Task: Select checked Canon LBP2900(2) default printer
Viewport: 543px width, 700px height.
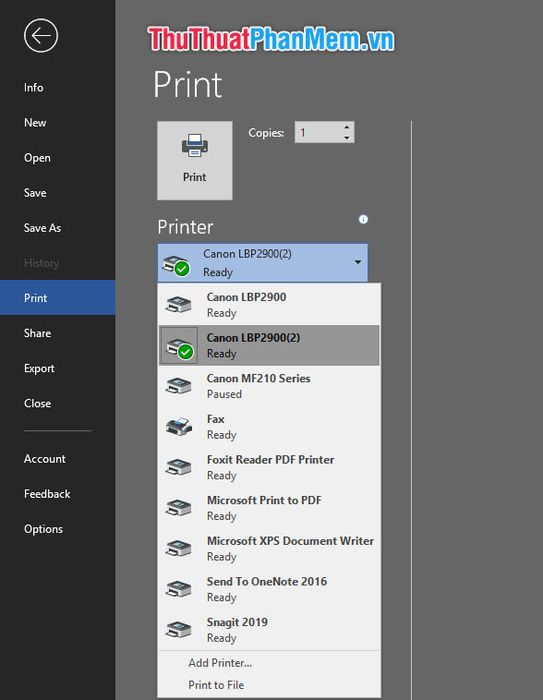Action: pyautogui.click(x=270, y=346)
